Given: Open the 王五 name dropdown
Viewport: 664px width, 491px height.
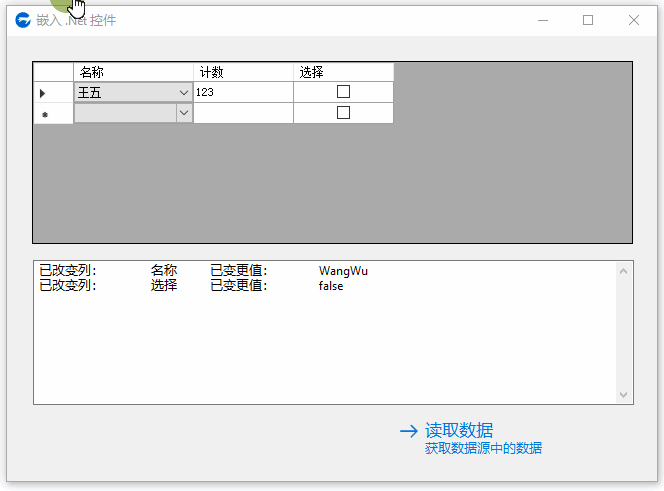Looking at the screenshot, I should click(184, 92).
